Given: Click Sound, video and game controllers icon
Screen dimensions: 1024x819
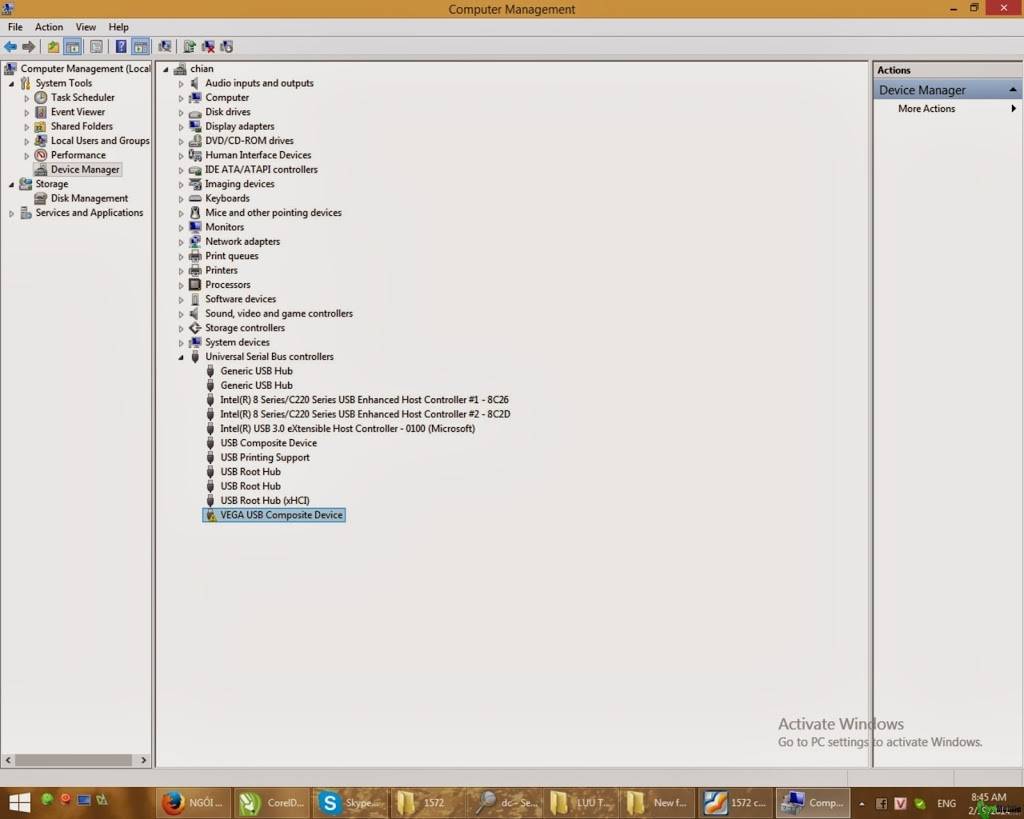Looking at the screenshot, I should [x=195, y=313].
